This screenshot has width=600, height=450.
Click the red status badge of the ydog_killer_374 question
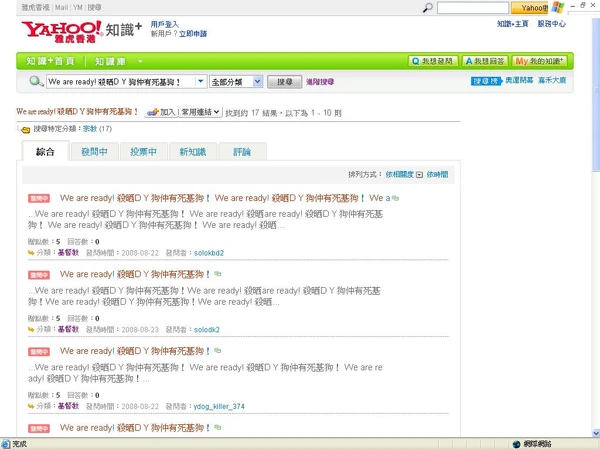(x=39, y=352)
